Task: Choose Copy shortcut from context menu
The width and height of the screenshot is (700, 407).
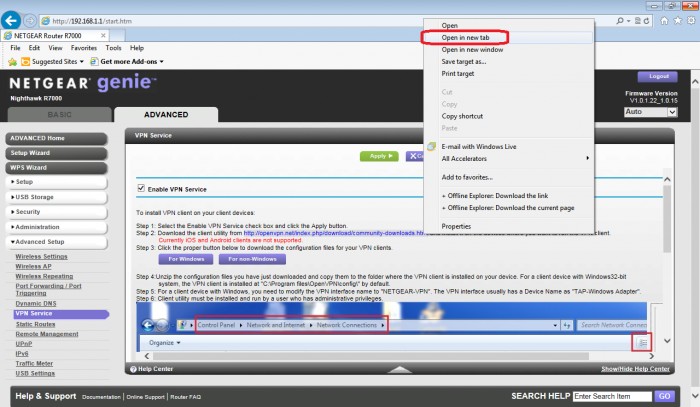Action: click(x=509, y=116)
